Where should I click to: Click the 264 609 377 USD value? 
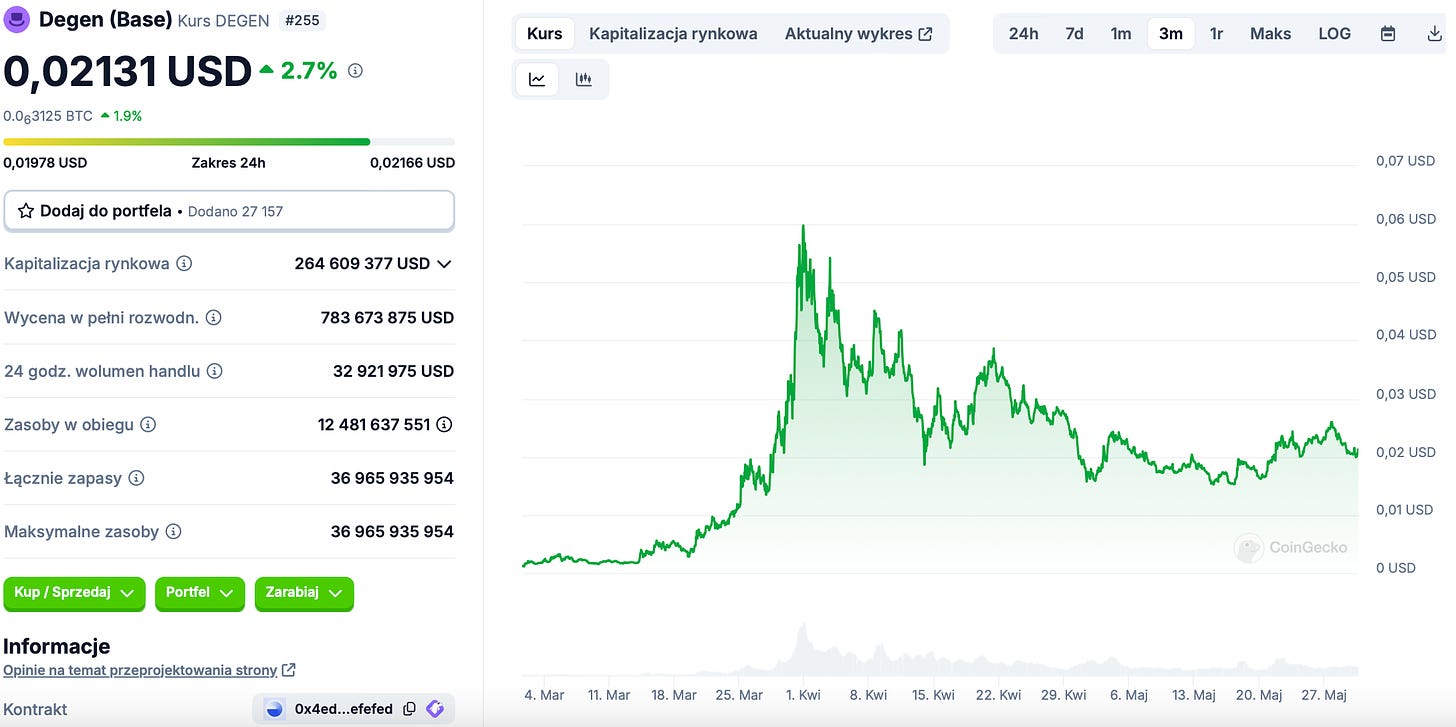coord(362,264)
